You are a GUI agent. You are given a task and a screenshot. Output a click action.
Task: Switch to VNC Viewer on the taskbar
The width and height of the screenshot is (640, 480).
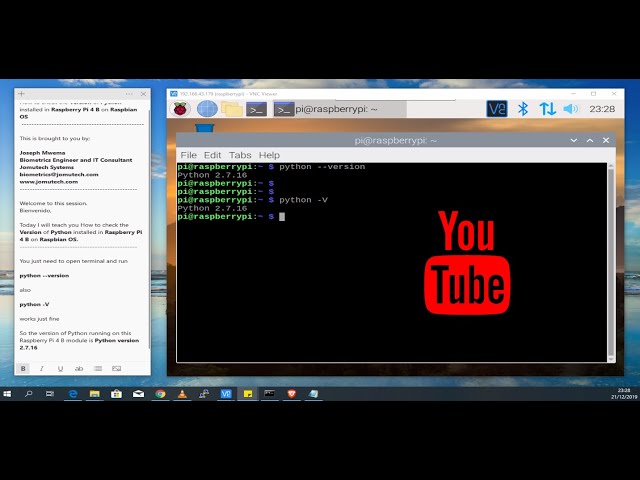click(x=226, y=394)
